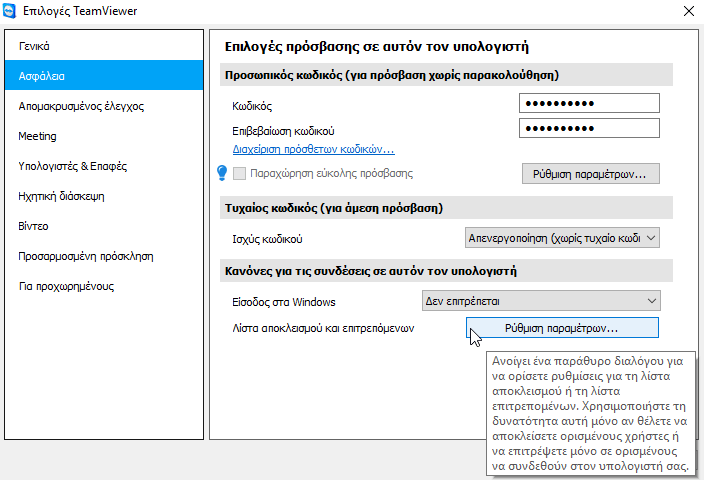
Task: Open the Meeting settings category
Action: (104, 136)
